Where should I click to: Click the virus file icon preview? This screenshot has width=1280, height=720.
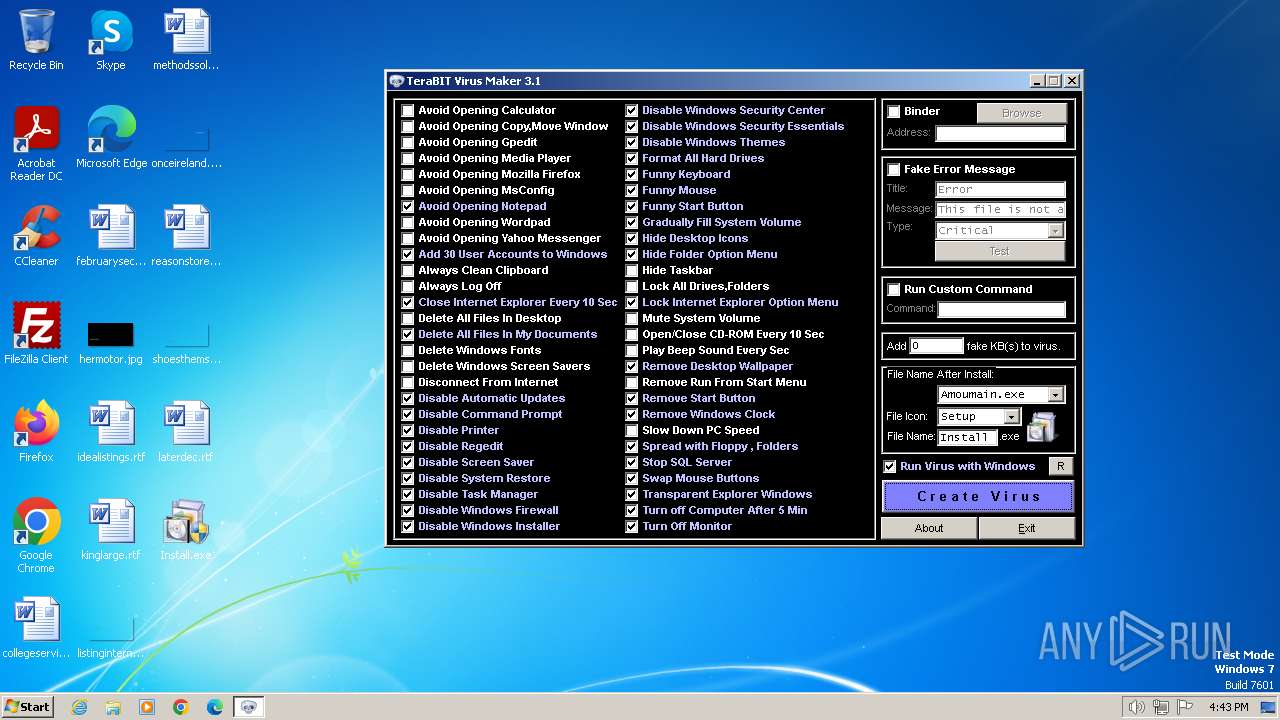click(x=1041, y=425)
